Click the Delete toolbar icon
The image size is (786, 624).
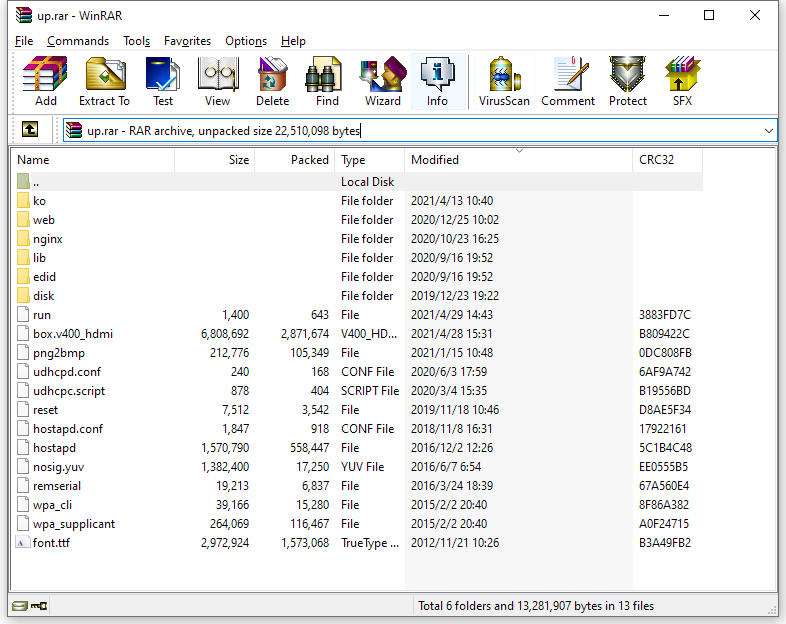272,74
